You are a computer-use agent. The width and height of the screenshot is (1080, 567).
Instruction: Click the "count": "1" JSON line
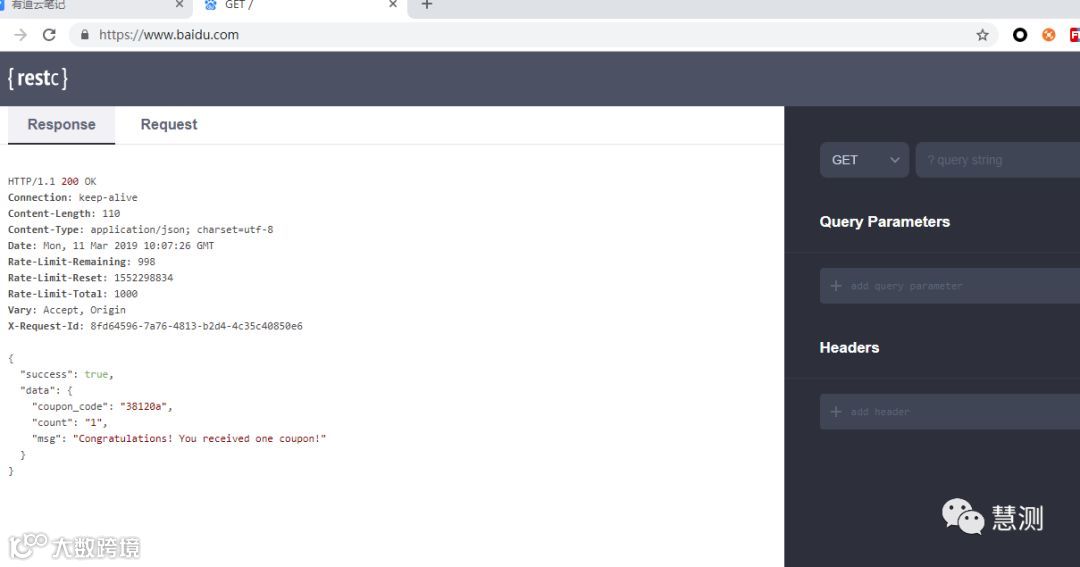coord(70,422)
